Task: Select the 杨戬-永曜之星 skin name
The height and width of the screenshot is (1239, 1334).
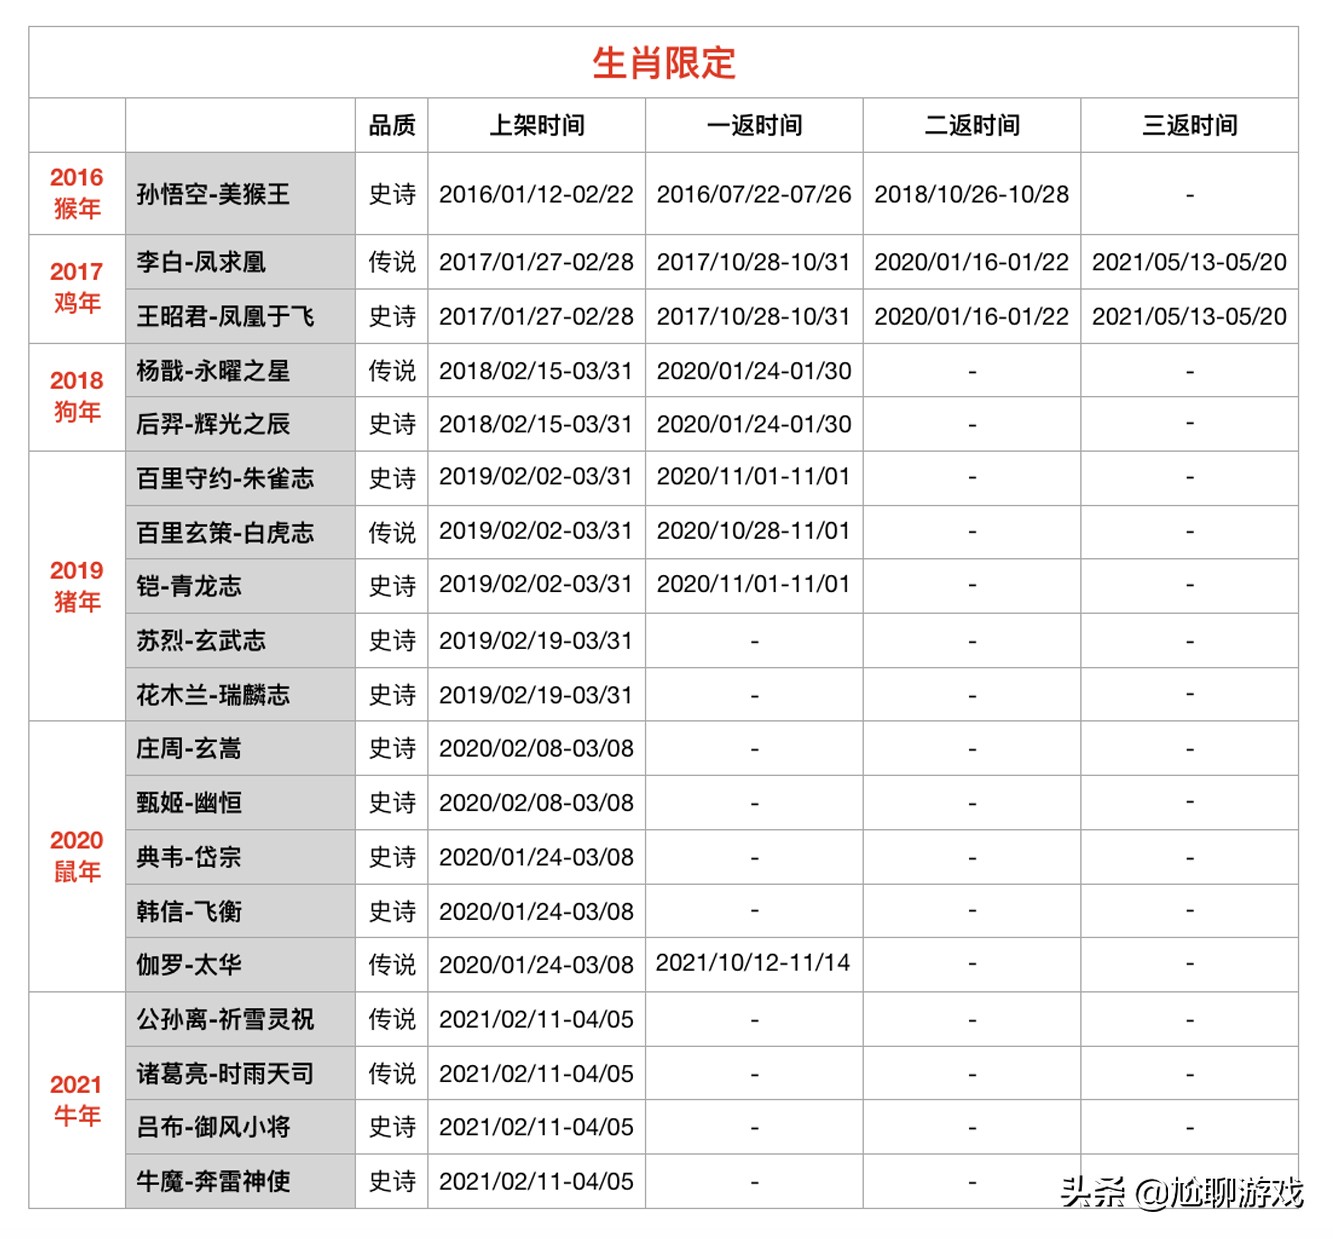Action: [213, 371]
